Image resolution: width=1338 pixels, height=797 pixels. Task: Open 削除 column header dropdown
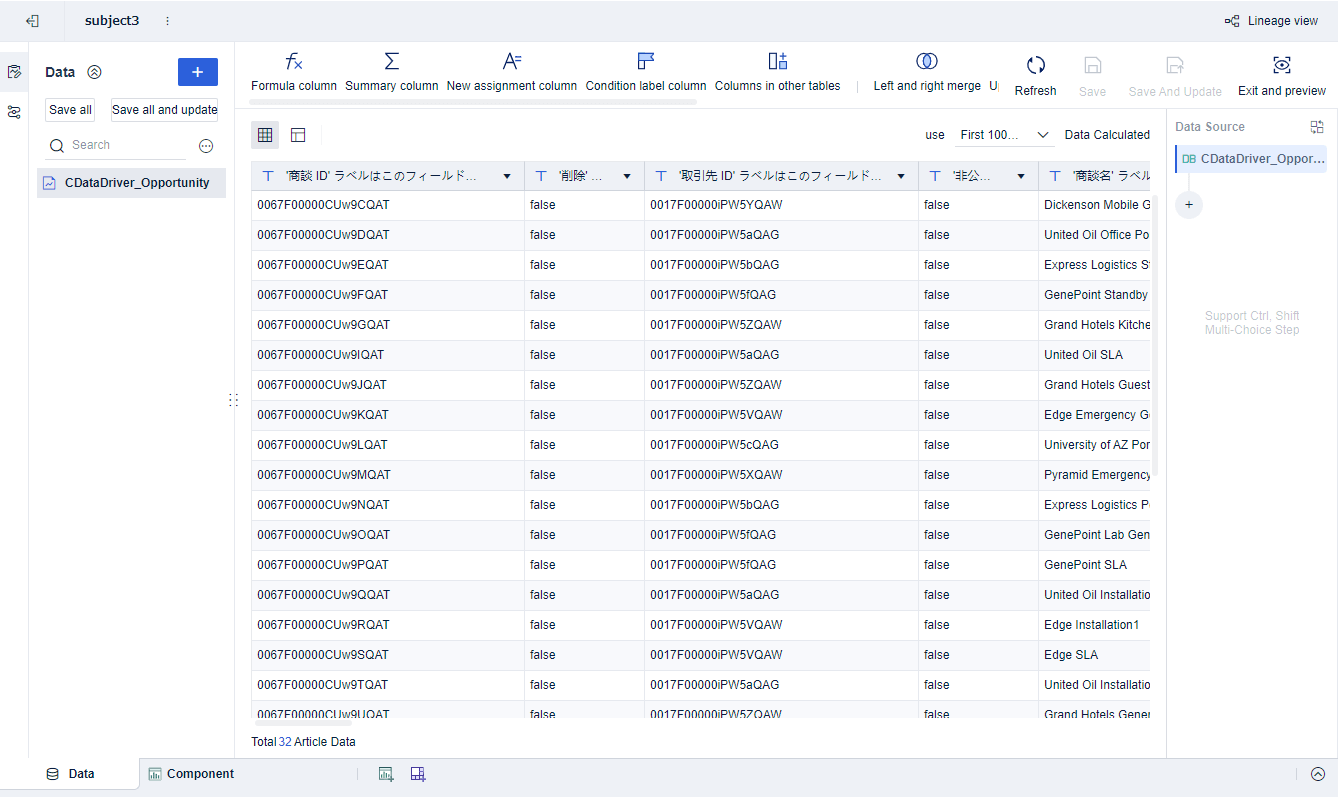(x=627, y=176)
